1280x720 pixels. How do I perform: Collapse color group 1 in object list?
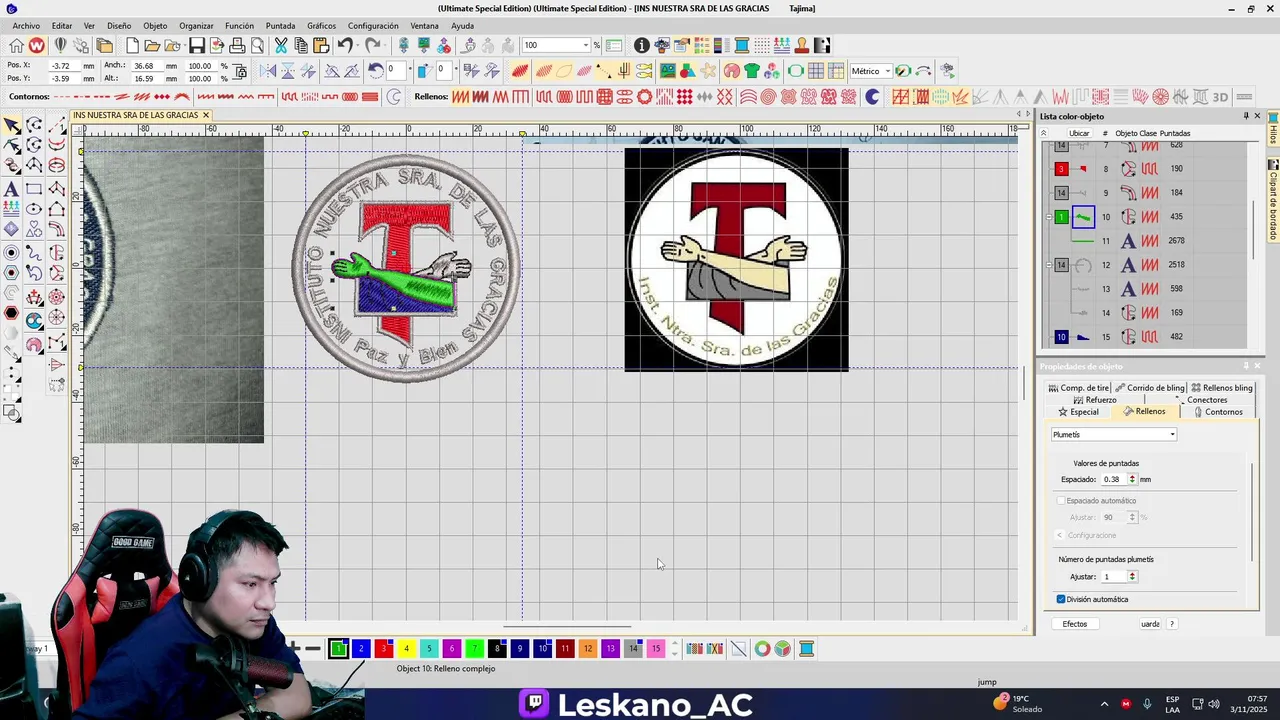[1049, 217]
